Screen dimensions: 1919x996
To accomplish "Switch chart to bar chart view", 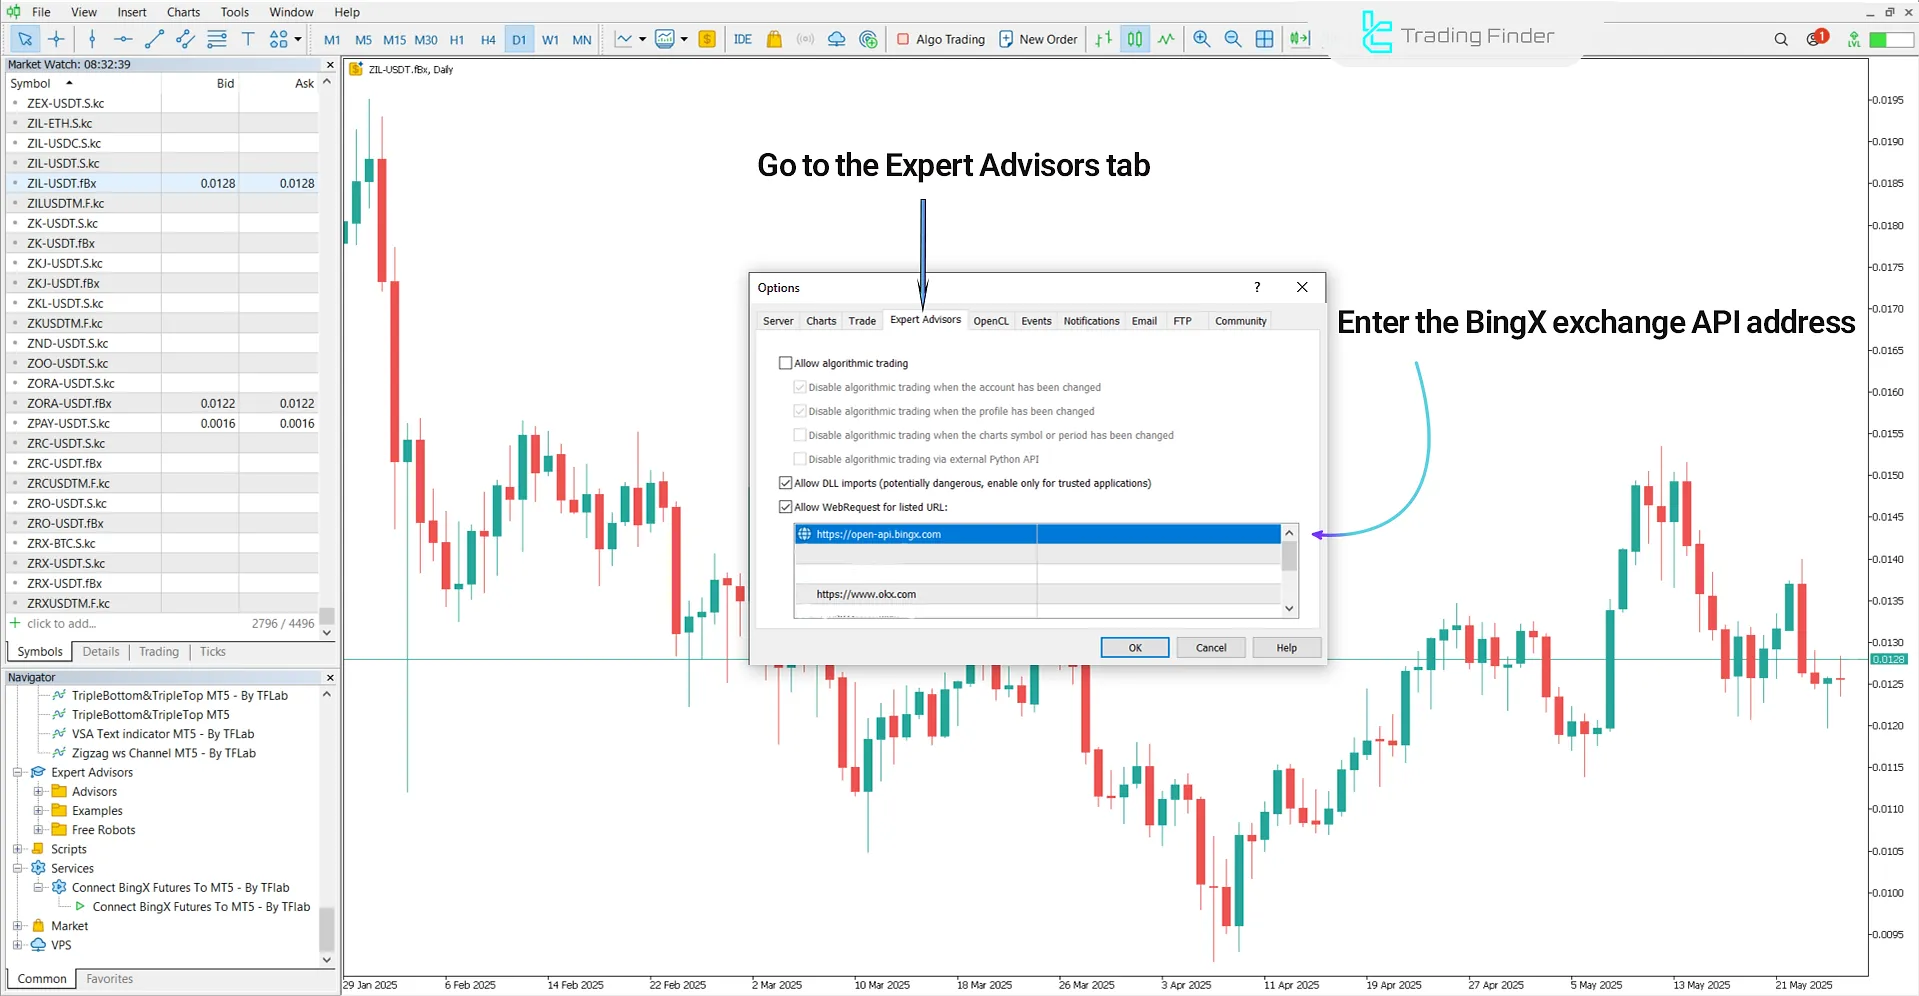I will coord(1103,39).
